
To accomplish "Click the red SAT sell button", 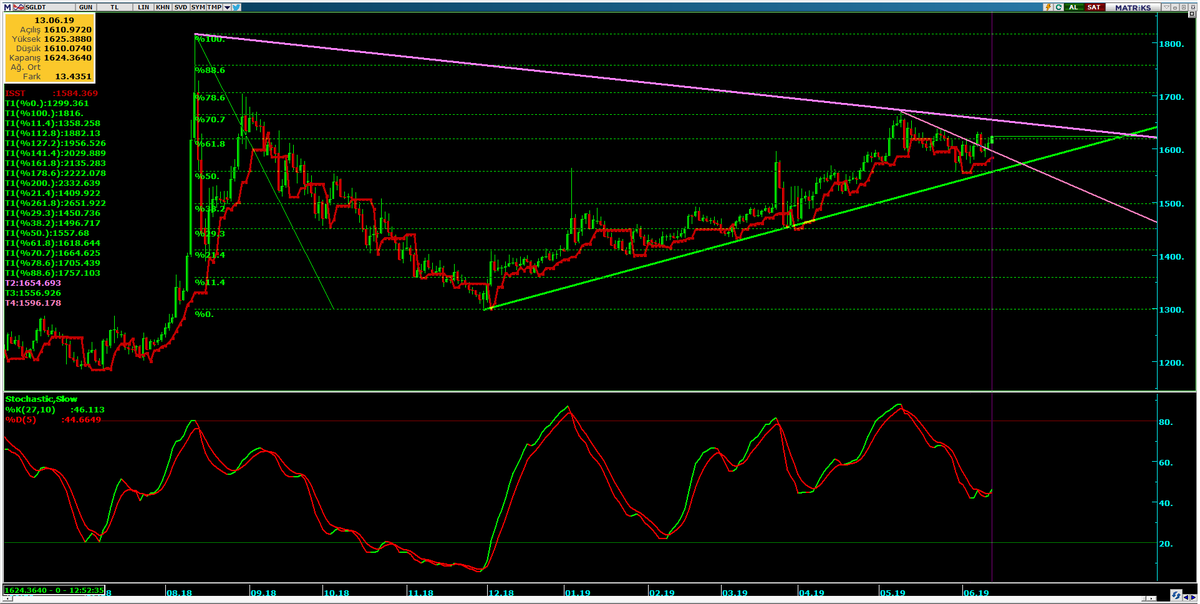I will [1095, 7].
